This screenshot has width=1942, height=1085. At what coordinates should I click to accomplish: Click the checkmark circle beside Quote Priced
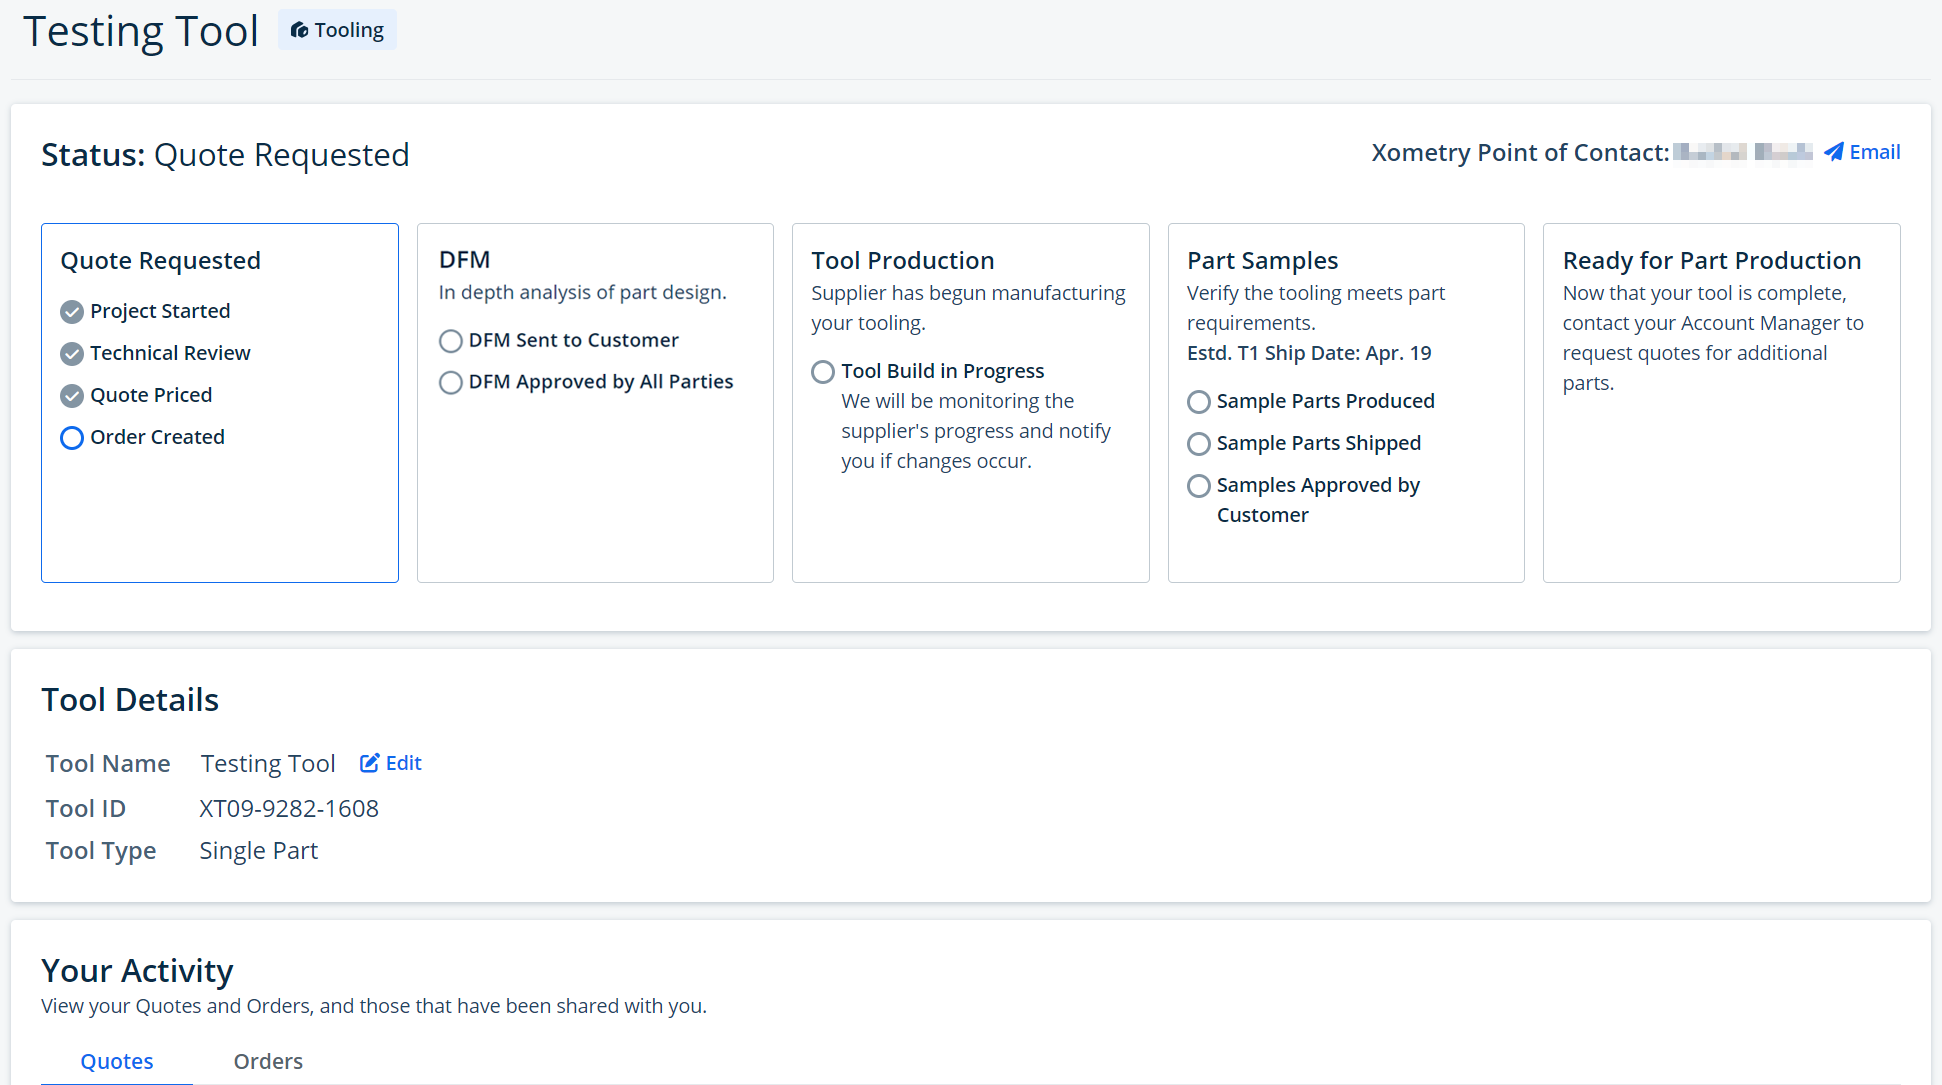tap(71, 395)
